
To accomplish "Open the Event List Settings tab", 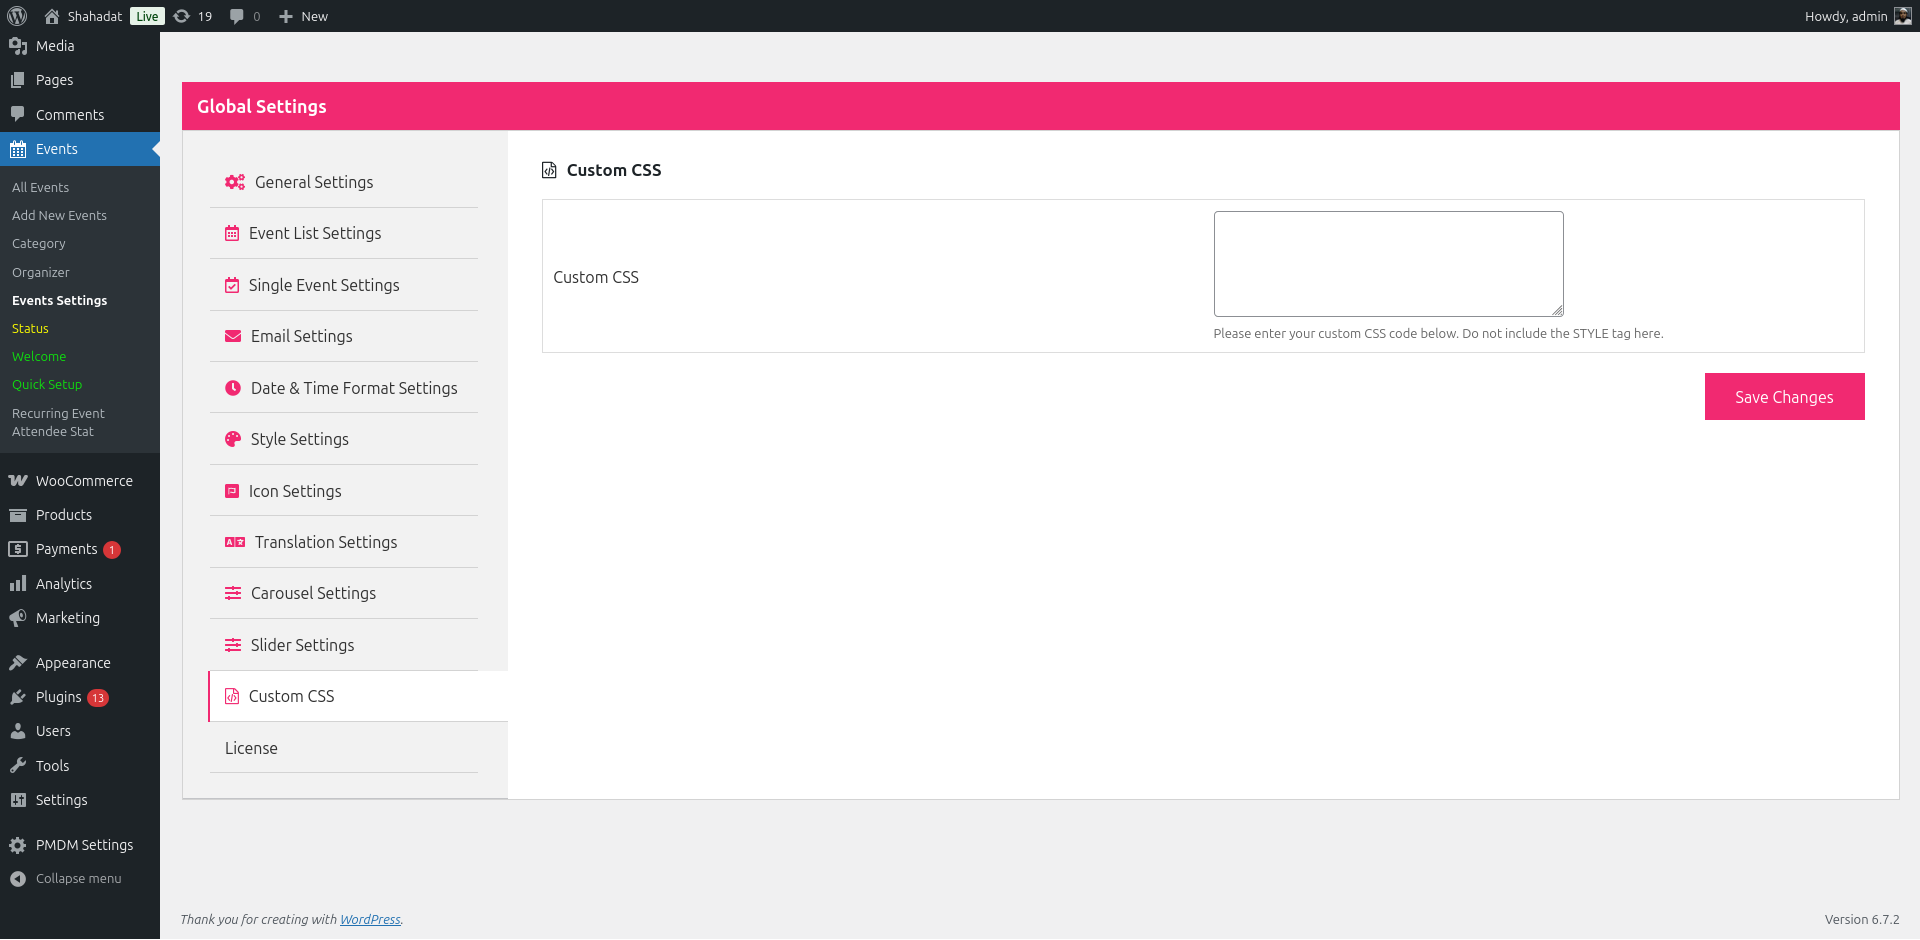I will click(x=344, y=233).
